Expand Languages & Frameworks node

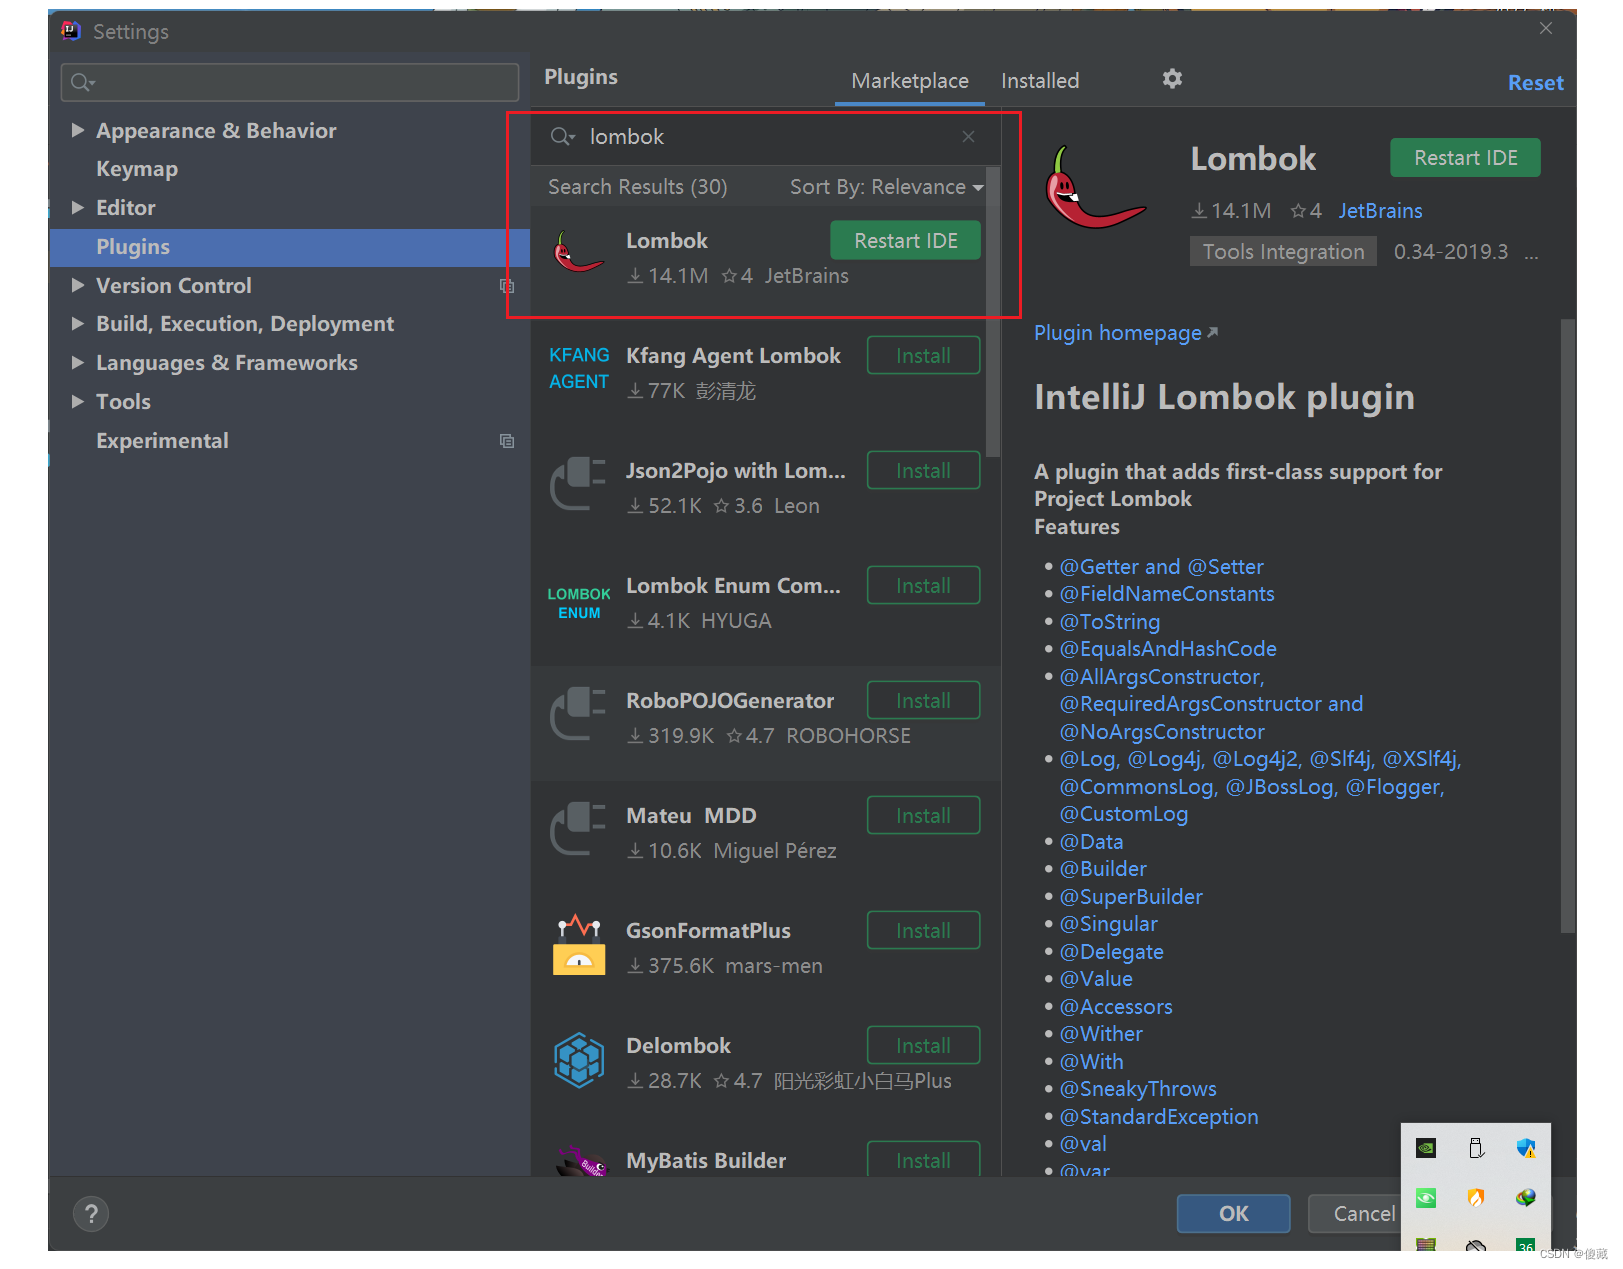click(78, 362)
